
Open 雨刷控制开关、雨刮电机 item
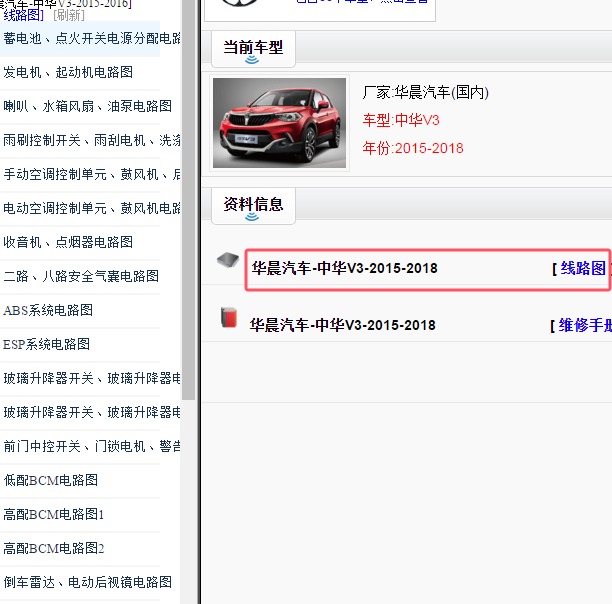coord(91,140)
